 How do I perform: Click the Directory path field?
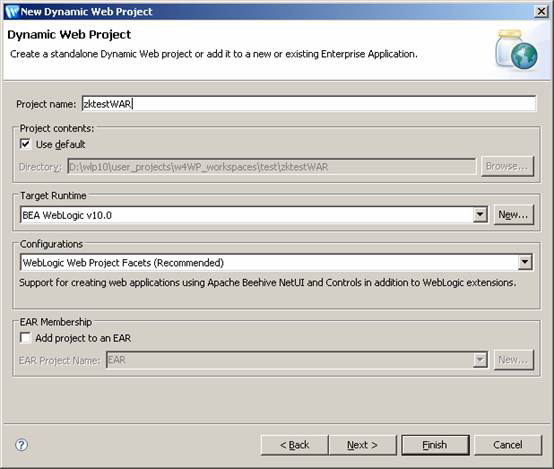[x=271, y=166]
